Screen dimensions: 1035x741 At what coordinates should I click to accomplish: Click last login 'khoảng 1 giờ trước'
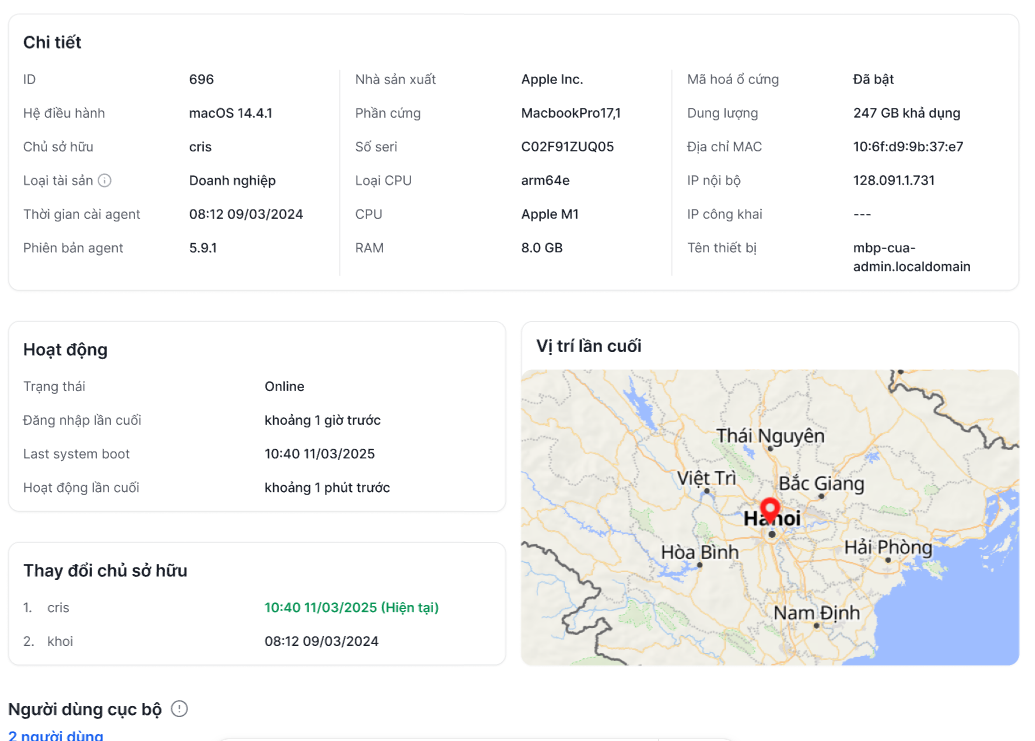323,420
